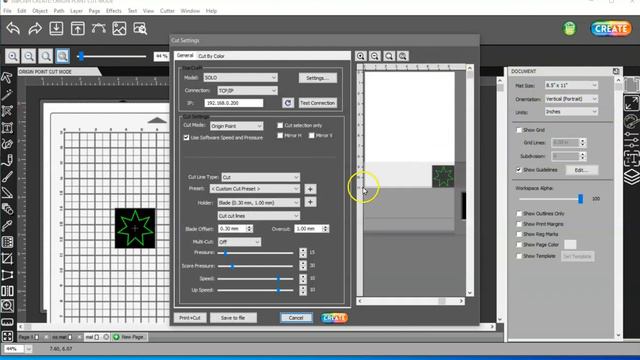The height and width of the screenshot is (360, 640).
Task: Open the Custom Cut Preset dropdown
Action: click(255, 189)
